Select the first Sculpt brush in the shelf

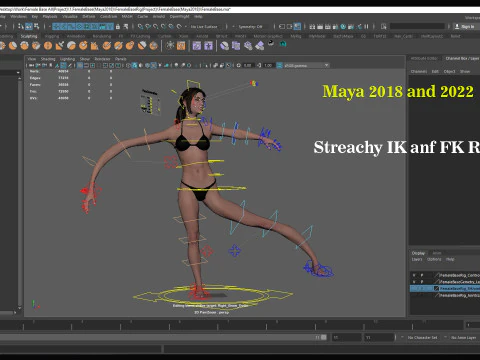[2, 45]
